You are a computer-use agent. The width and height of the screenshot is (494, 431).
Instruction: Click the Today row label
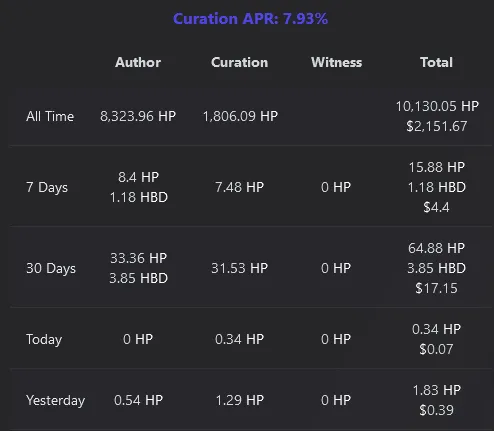44,339
